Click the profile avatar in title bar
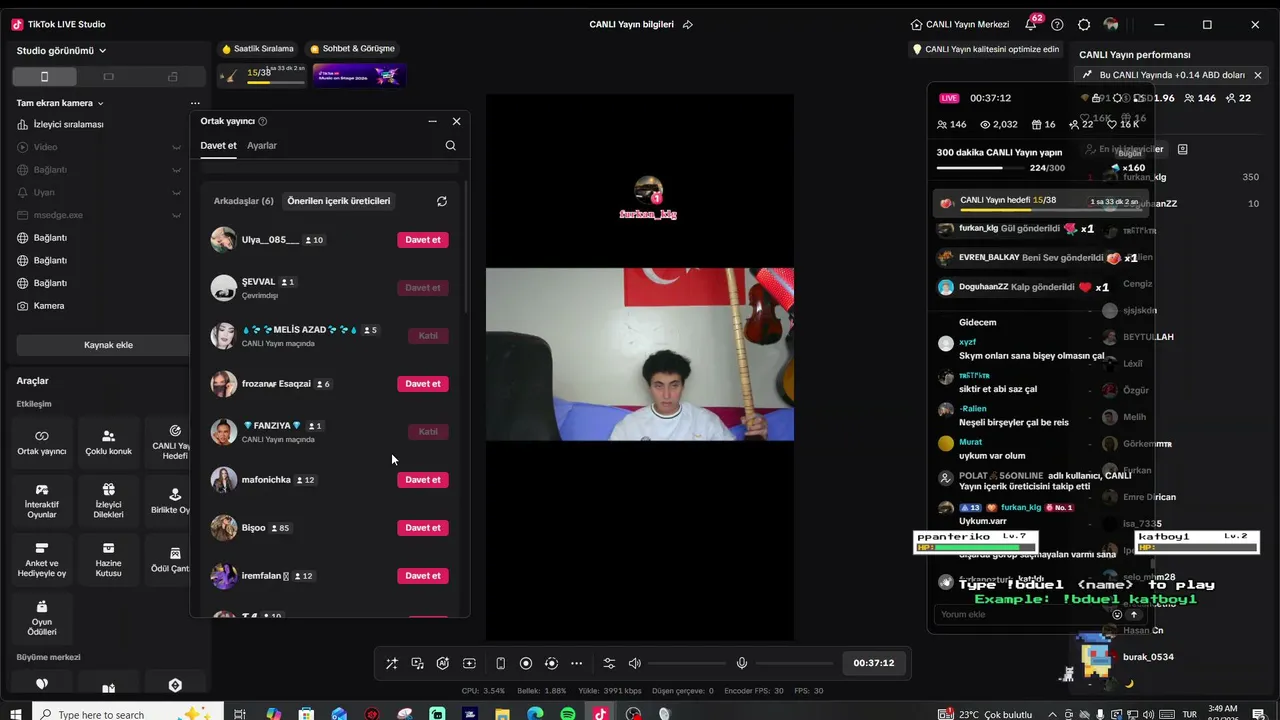1280x720 pixels. click(1111, 24)
